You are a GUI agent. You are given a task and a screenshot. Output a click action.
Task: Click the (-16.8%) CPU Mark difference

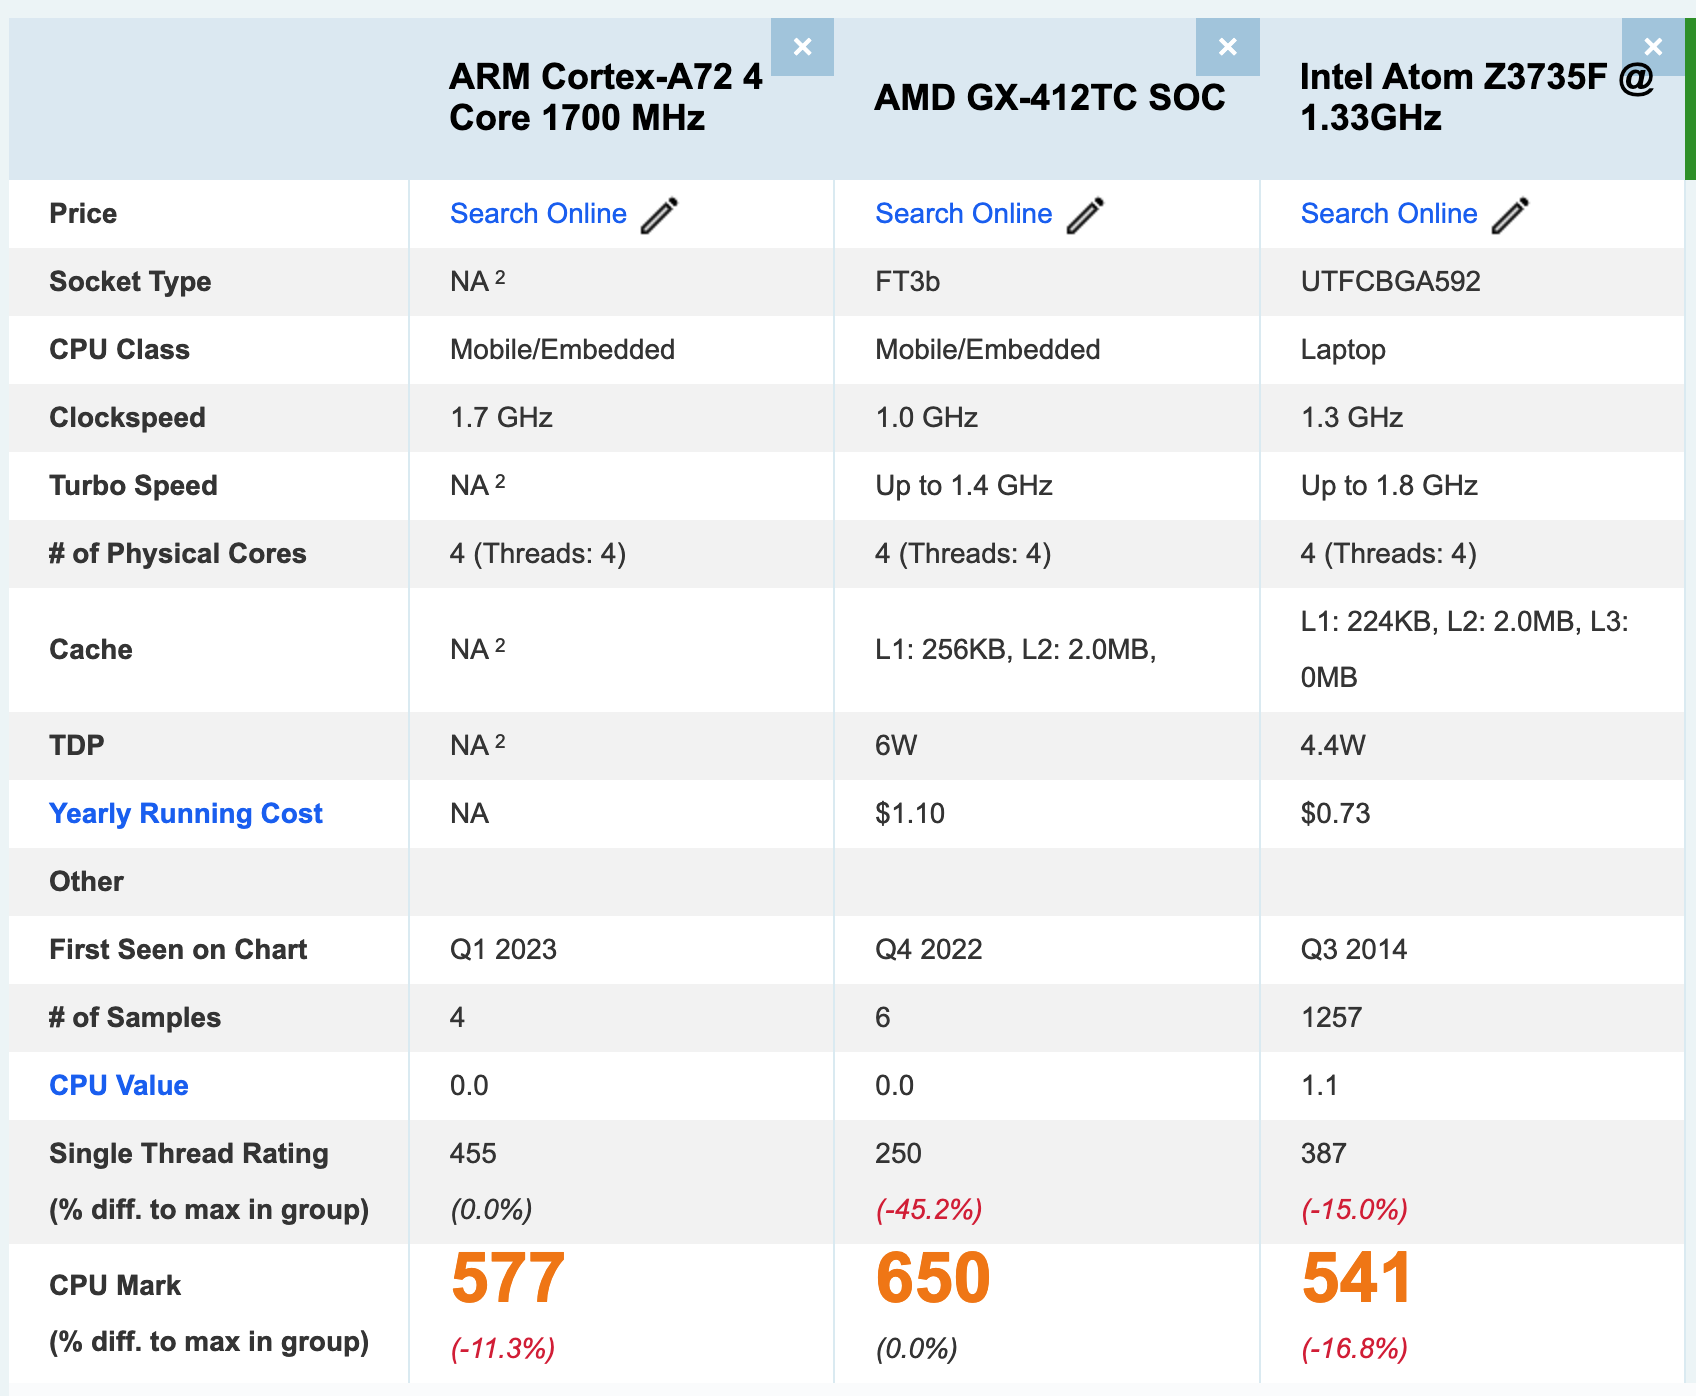point(1354,1349)
